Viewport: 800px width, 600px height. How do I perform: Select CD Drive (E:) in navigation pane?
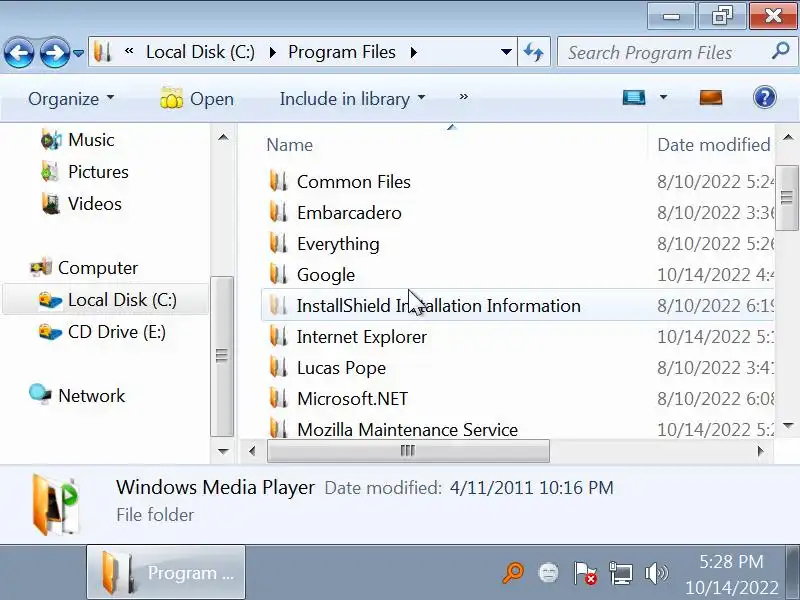[x=117, y=332]
